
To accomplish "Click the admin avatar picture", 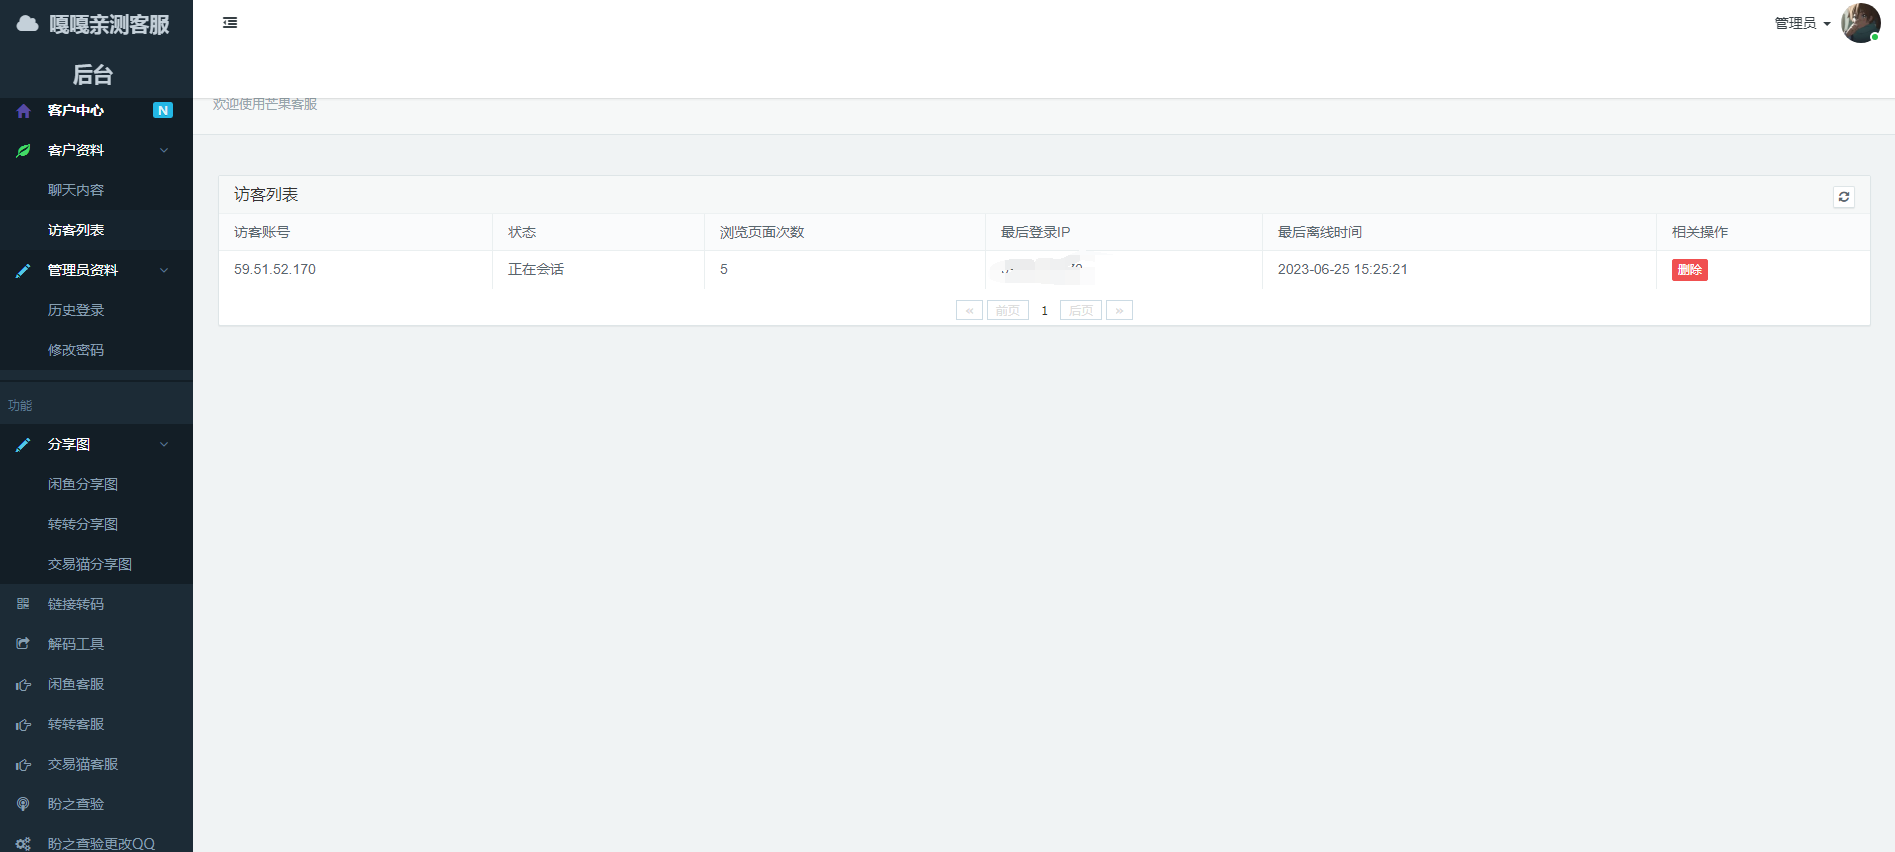I will (x=1860, y=23).
